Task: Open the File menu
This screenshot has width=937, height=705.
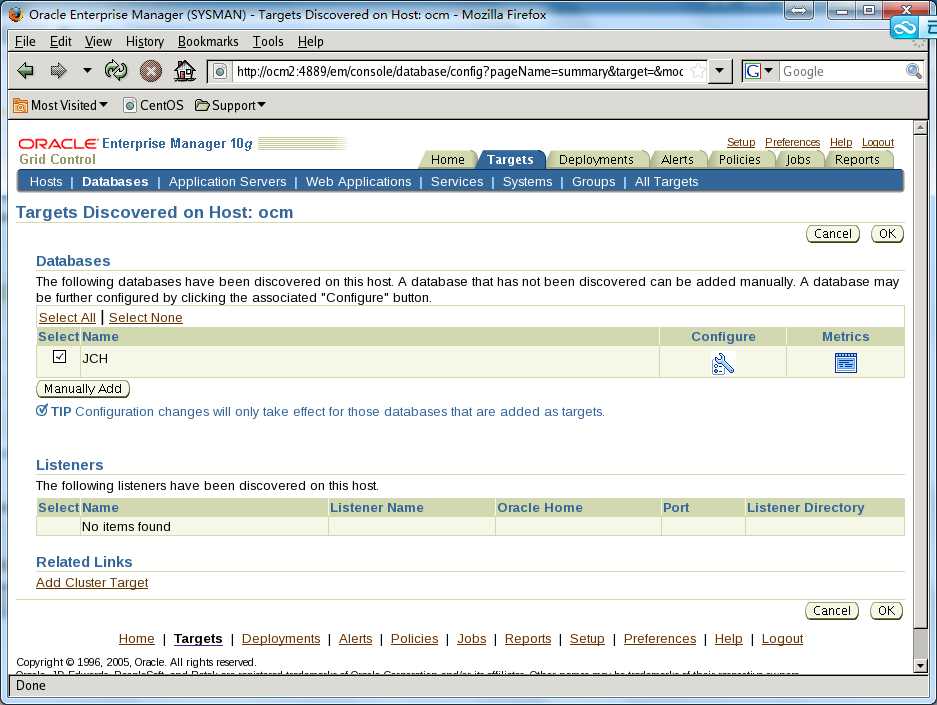Action: [25, 41]
